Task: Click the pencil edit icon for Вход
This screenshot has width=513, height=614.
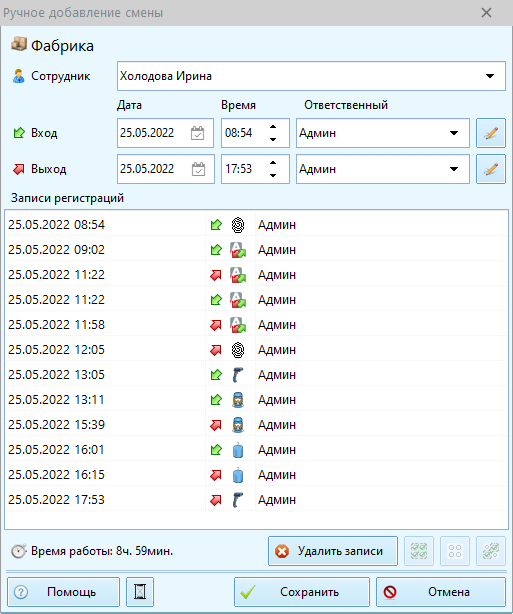Action: coord(491,133)
